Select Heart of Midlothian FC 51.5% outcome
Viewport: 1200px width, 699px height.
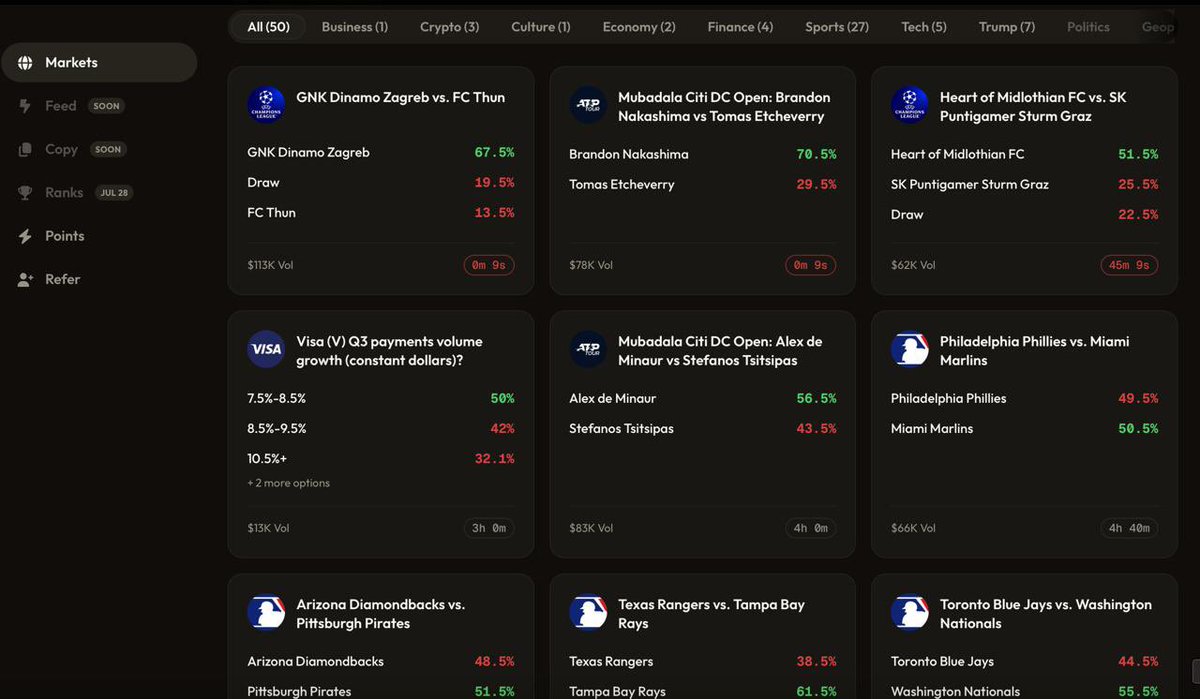coord(1025,154)
